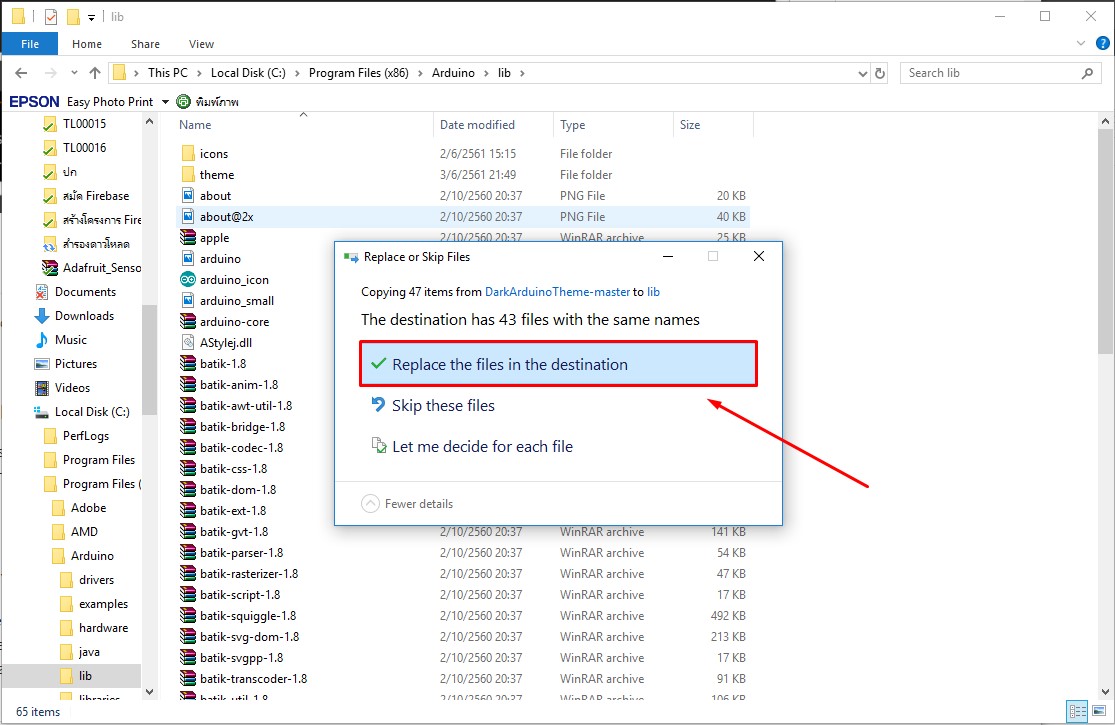Viewport: 1115px width, 725px height.
Task: Open the File menu tab
Action: (x=30, y=44)
